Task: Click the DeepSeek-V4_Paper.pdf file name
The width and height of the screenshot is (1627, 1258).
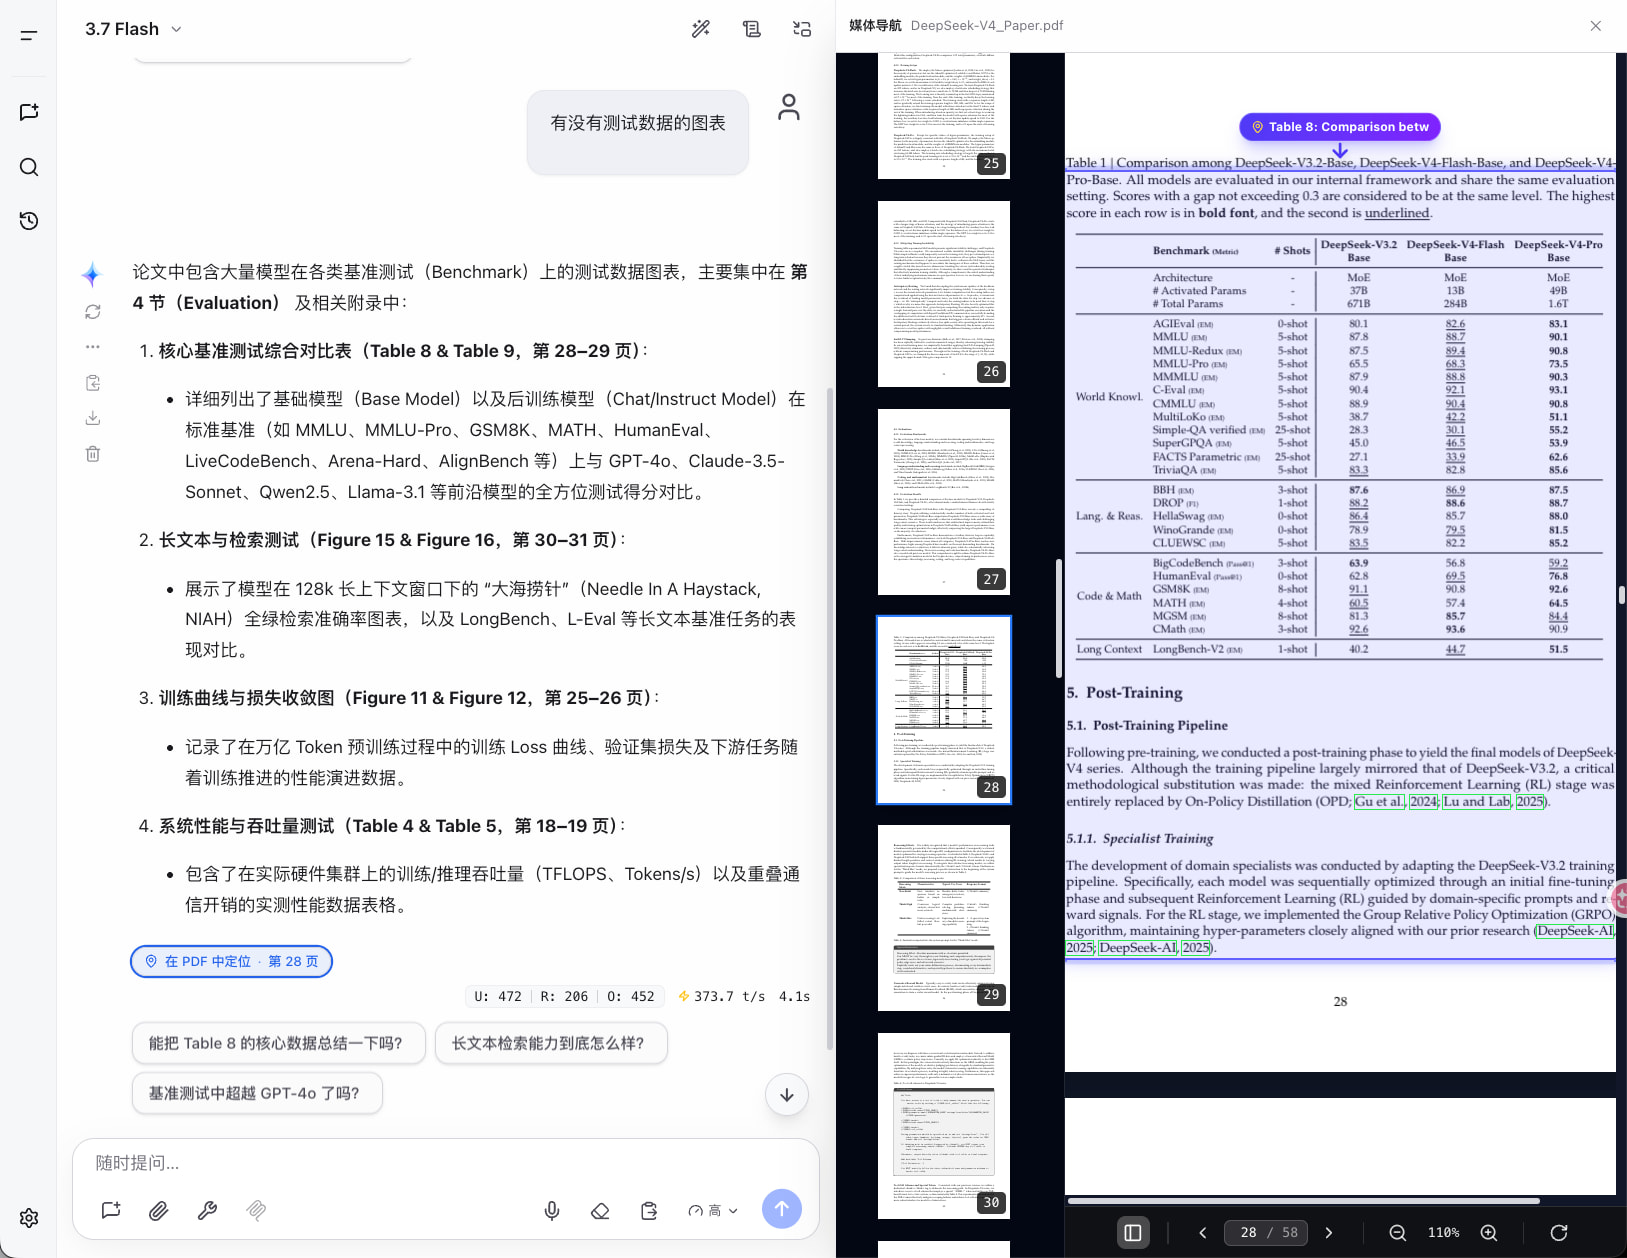Action: (x=987, y=26)
